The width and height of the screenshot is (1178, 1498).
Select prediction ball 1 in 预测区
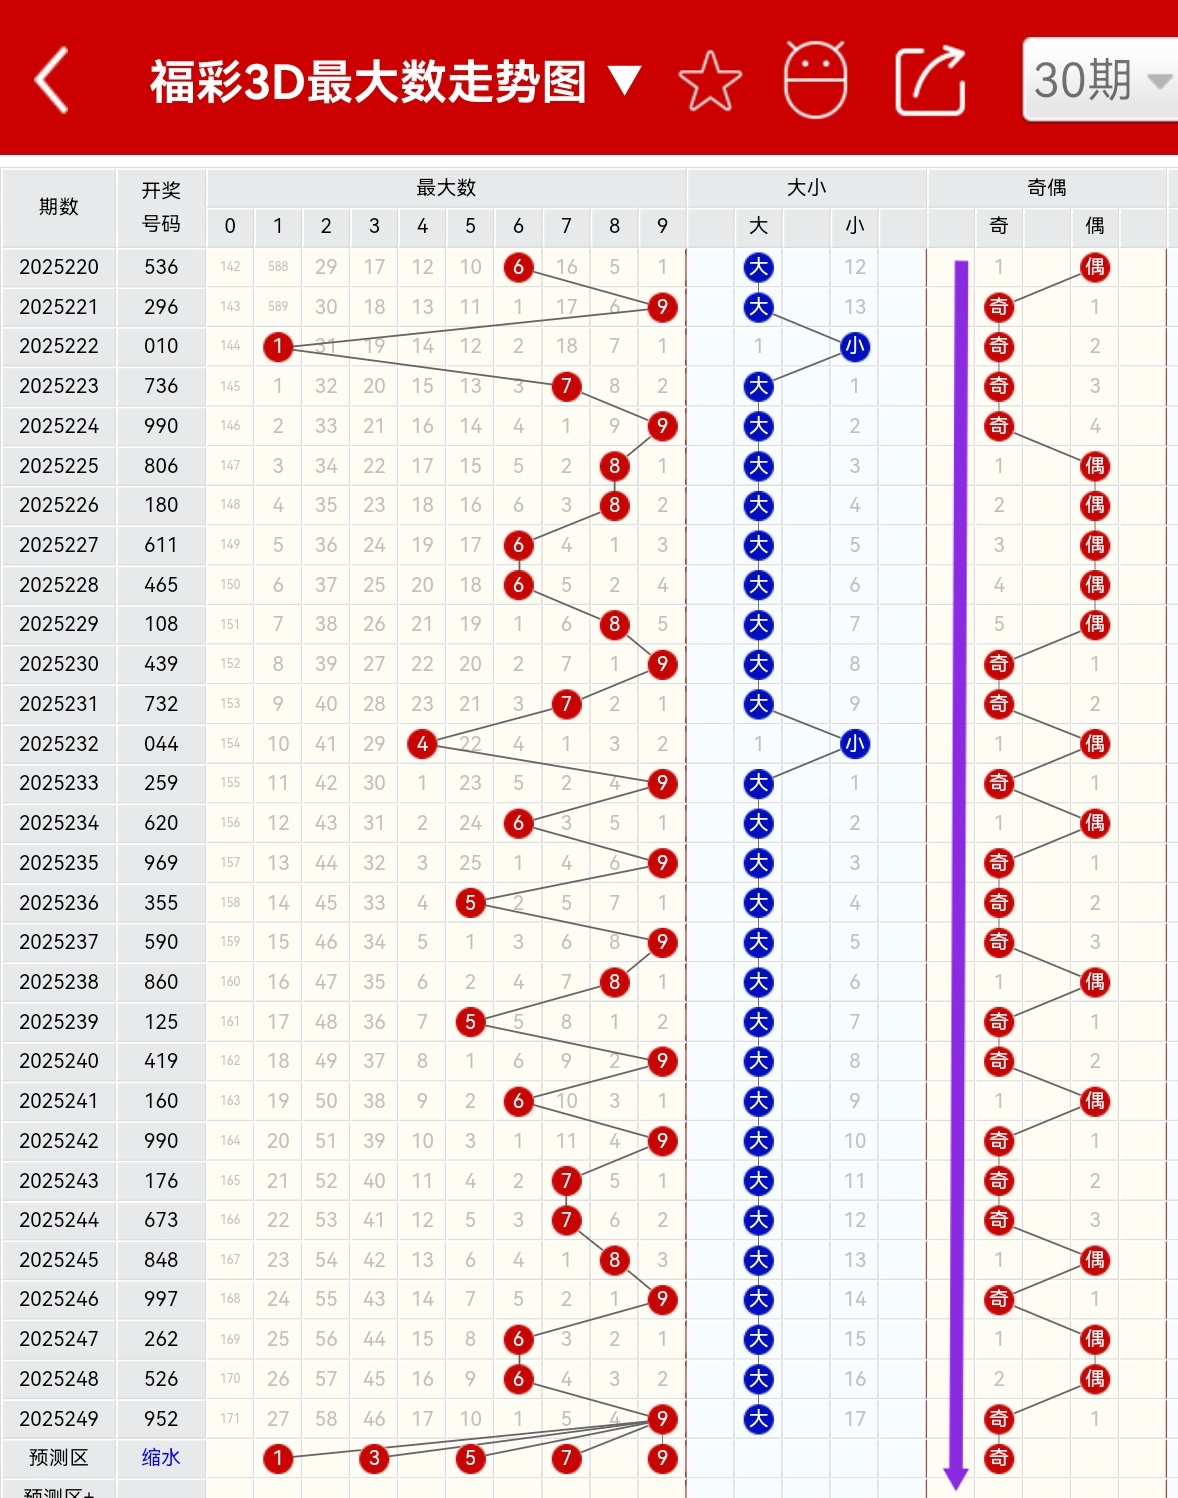pyautogui.click(x=278, y=1458)
